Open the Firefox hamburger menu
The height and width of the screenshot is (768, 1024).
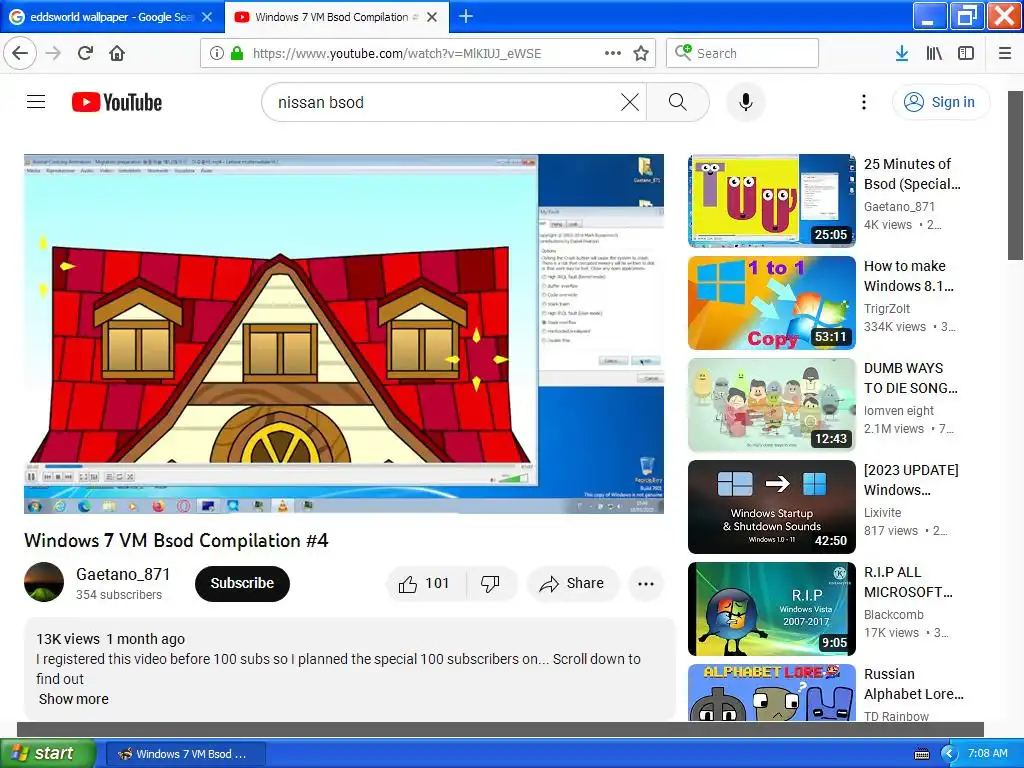coord(1005,54)
